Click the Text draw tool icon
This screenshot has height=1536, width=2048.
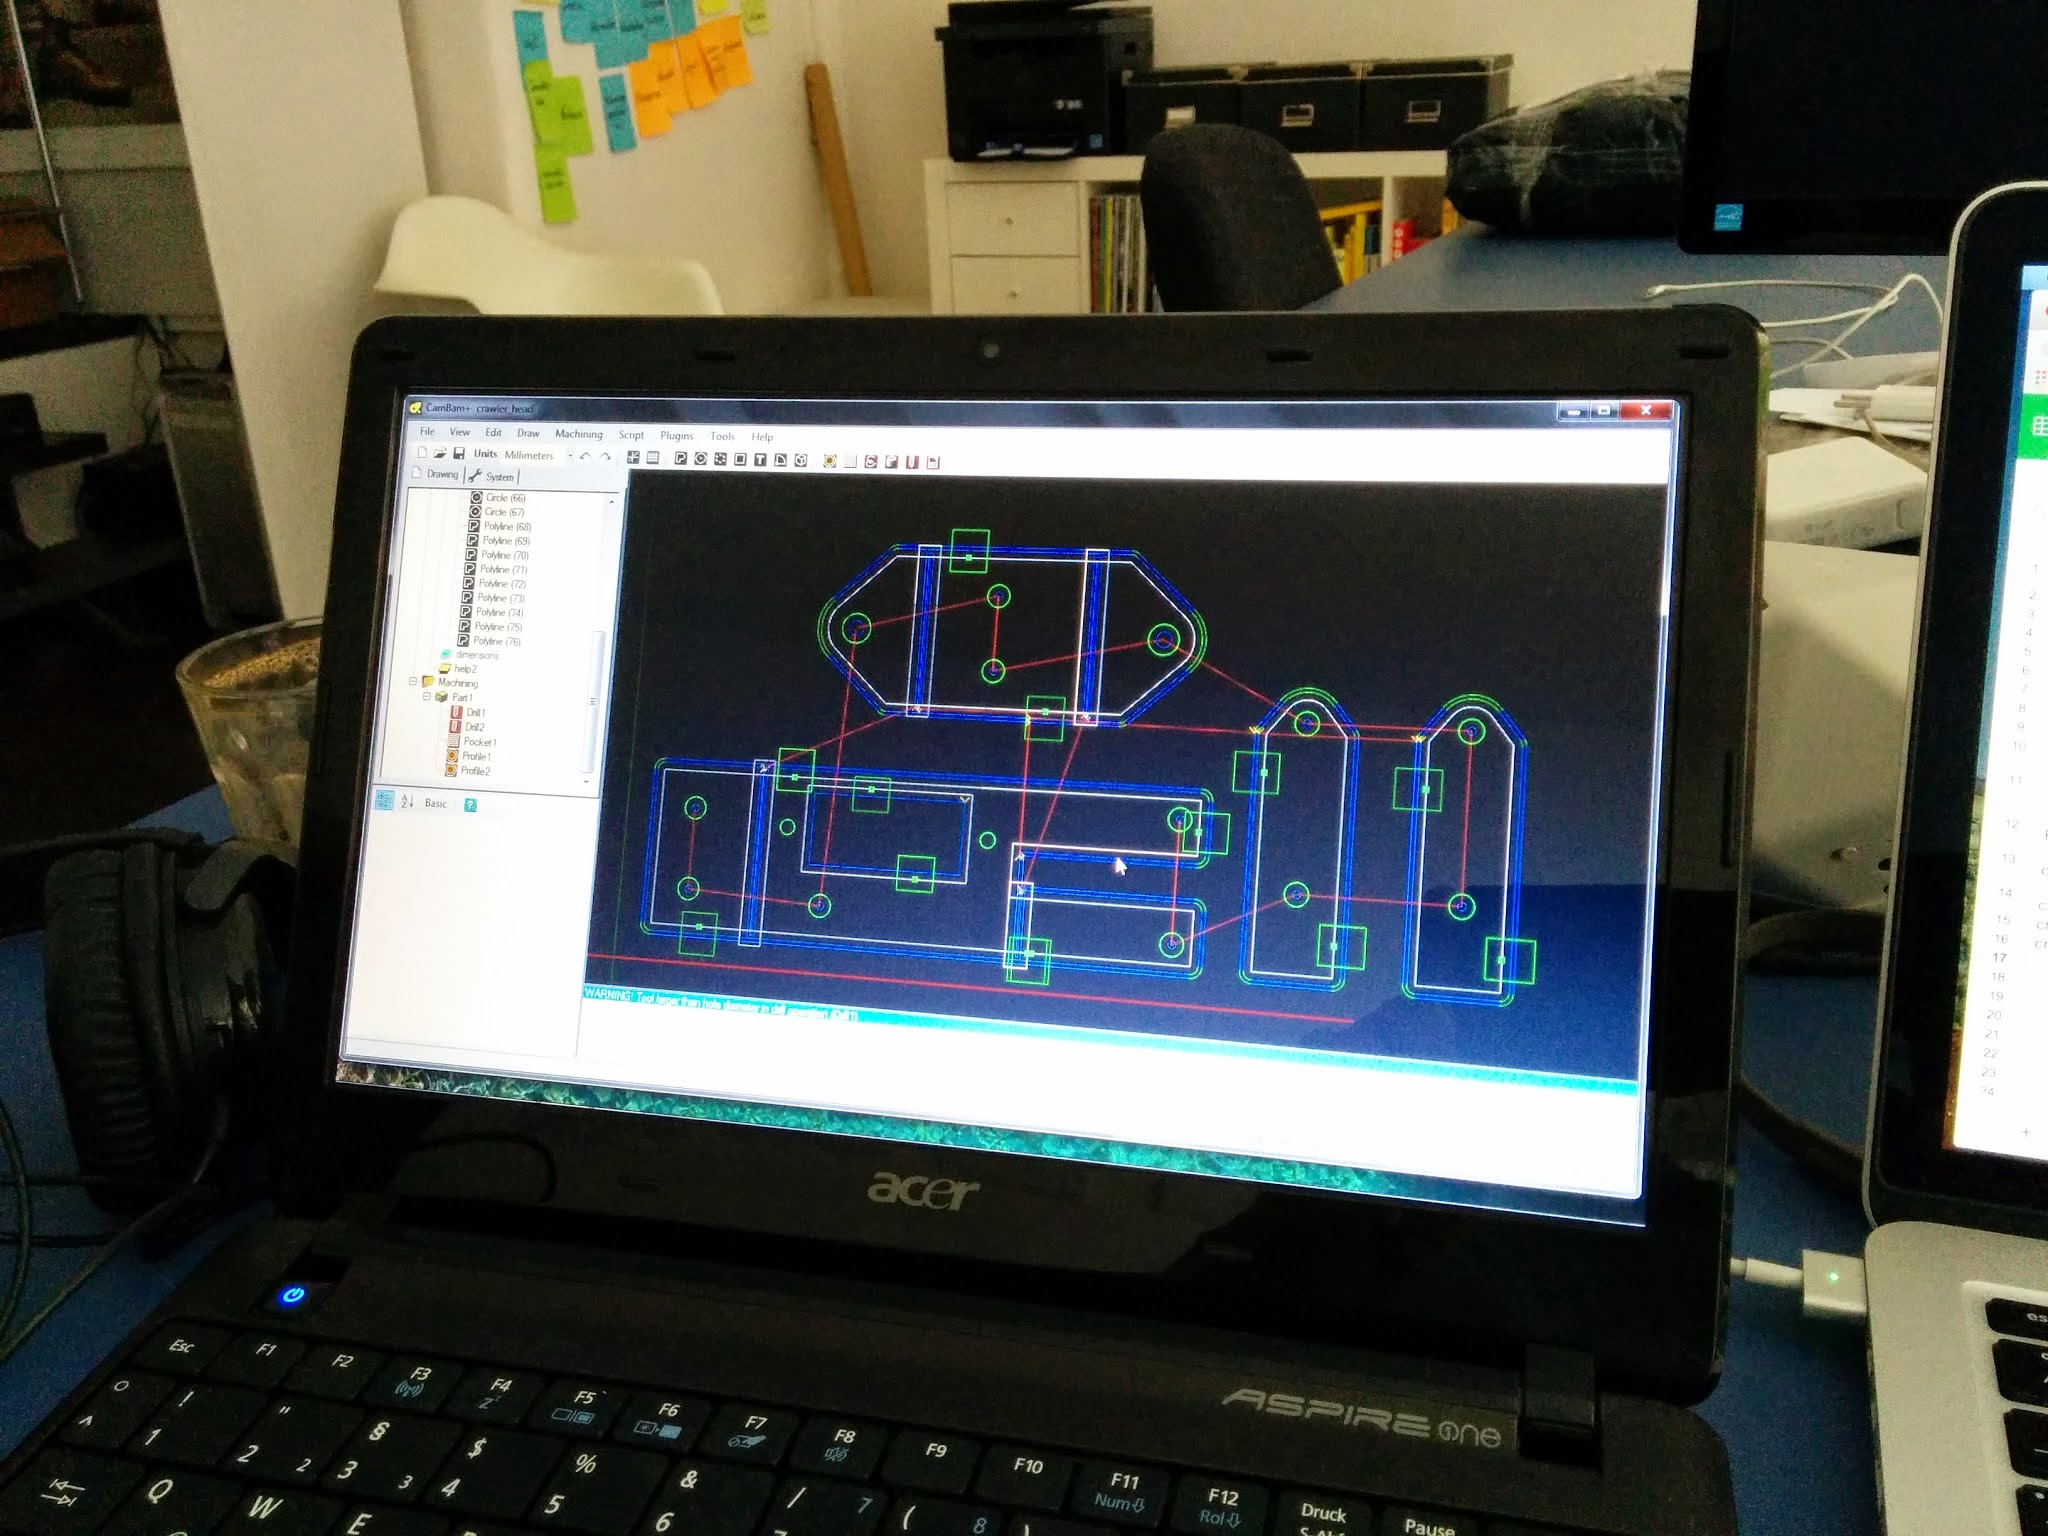coord(760,459)
